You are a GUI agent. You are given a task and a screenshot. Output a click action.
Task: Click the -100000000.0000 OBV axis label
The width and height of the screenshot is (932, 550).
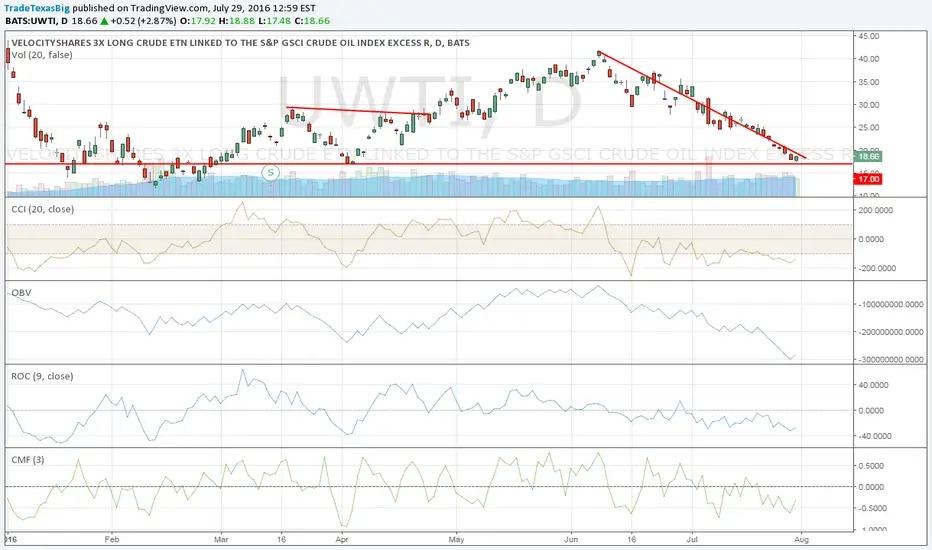tap(890, 304)
